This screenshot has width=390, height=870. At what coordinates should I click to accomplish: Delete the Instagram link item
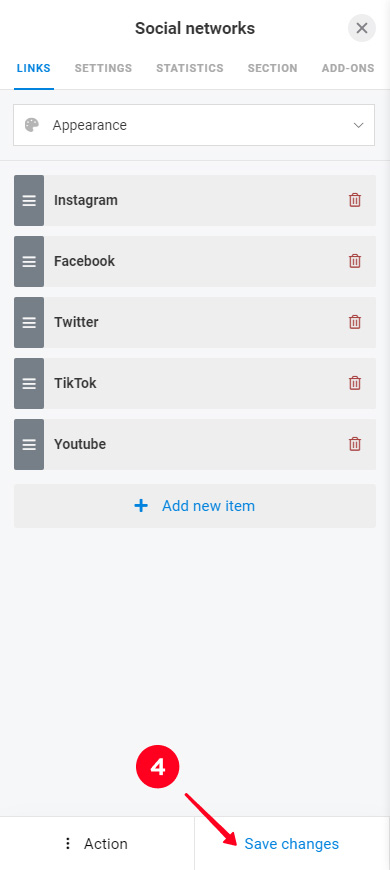354,200
